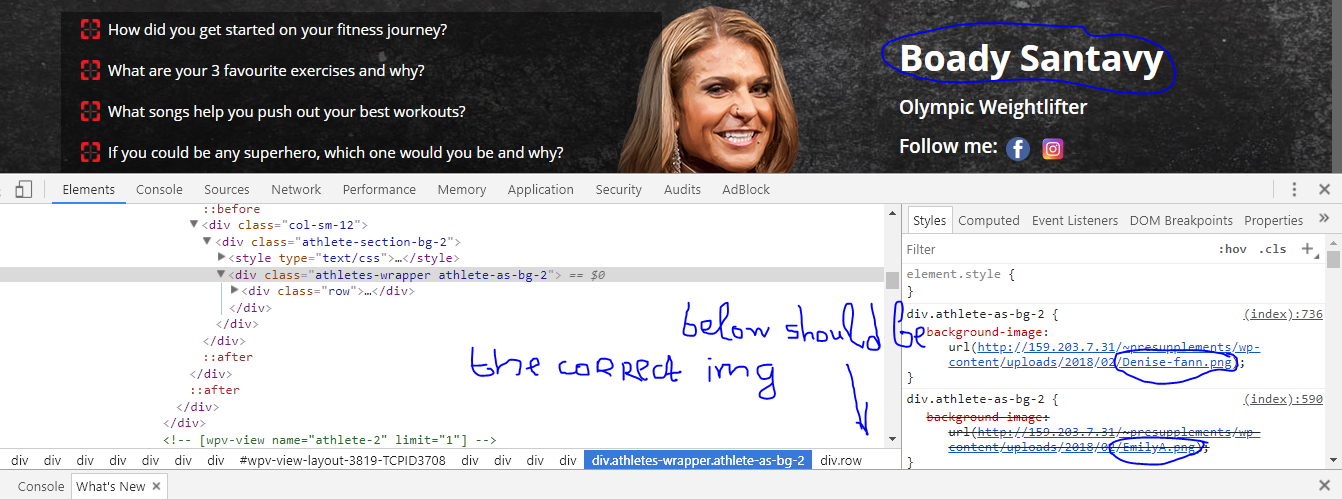Collapse the athlete-section-bg-2 div node

point(208,241)
